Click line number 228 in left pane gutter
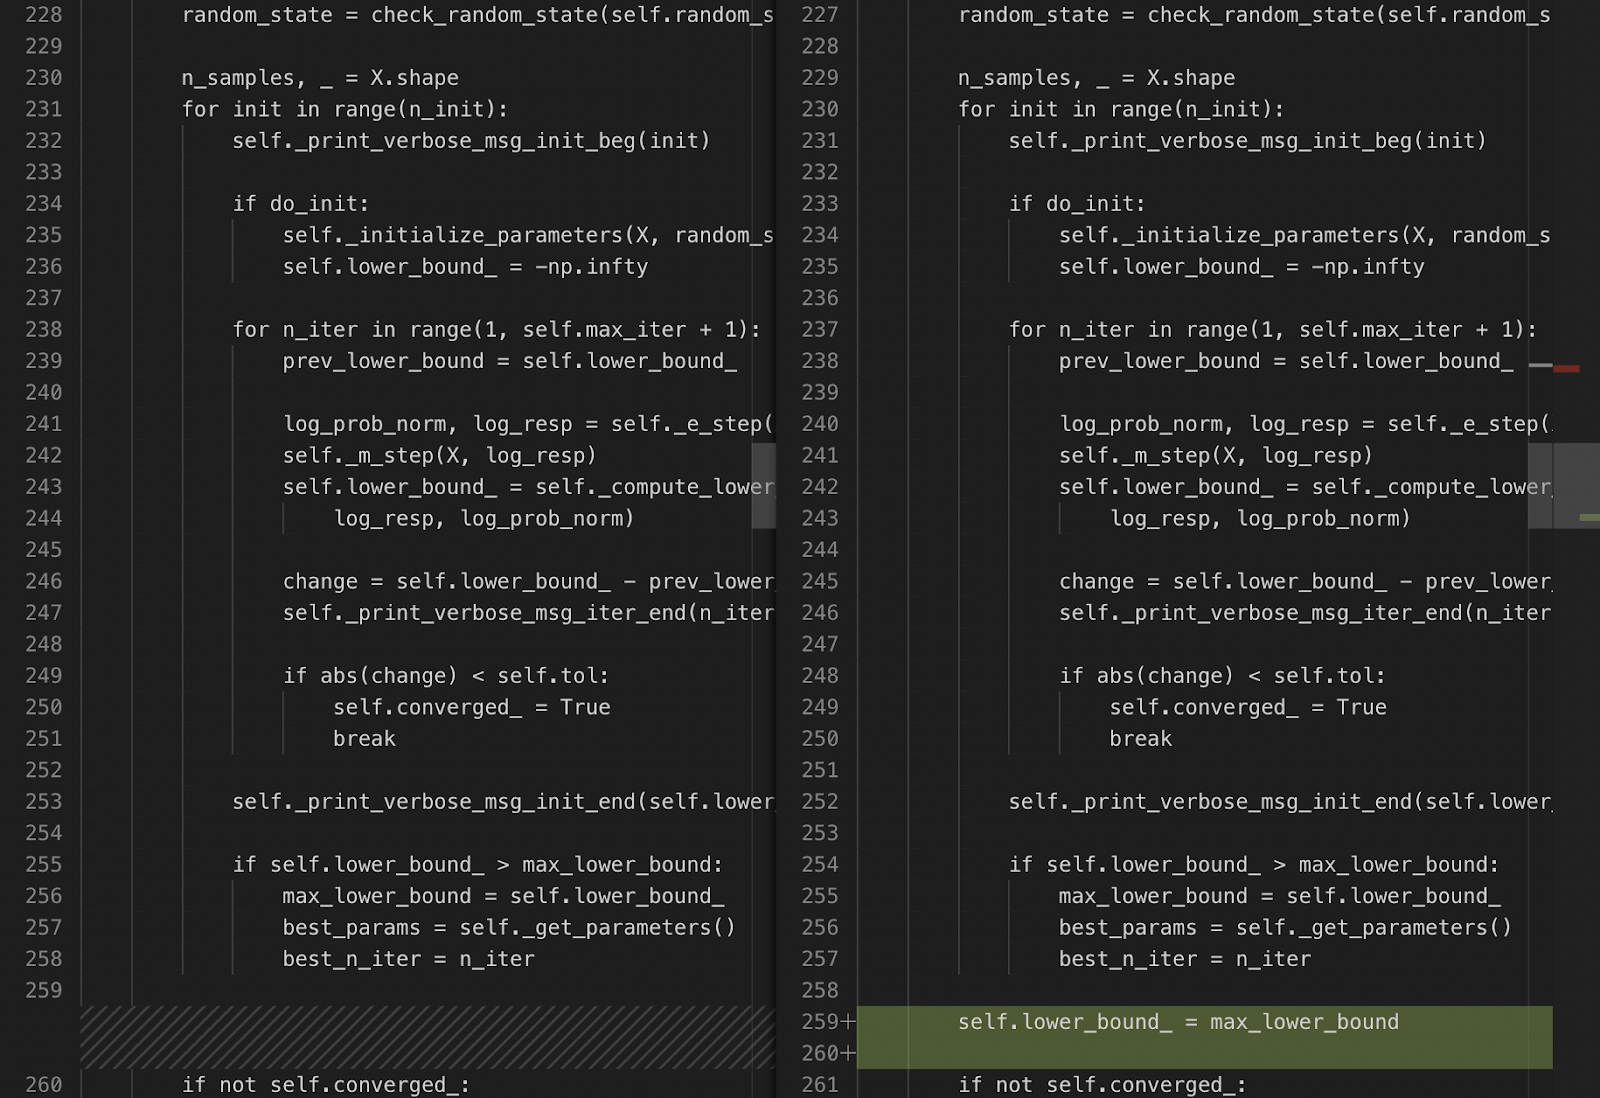The image size is (1600, 1098). [x=44, y=15]
